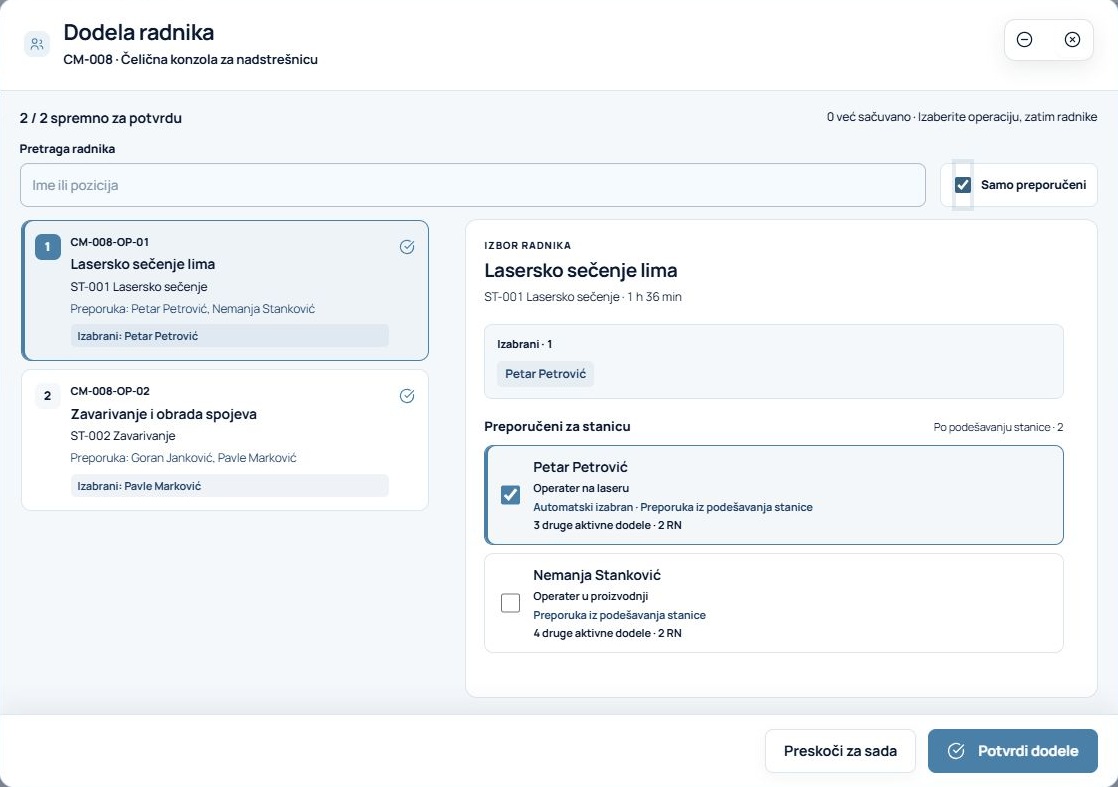Click 'Operater na laseru' role text

pyautogui.click(x=581, y=488)
